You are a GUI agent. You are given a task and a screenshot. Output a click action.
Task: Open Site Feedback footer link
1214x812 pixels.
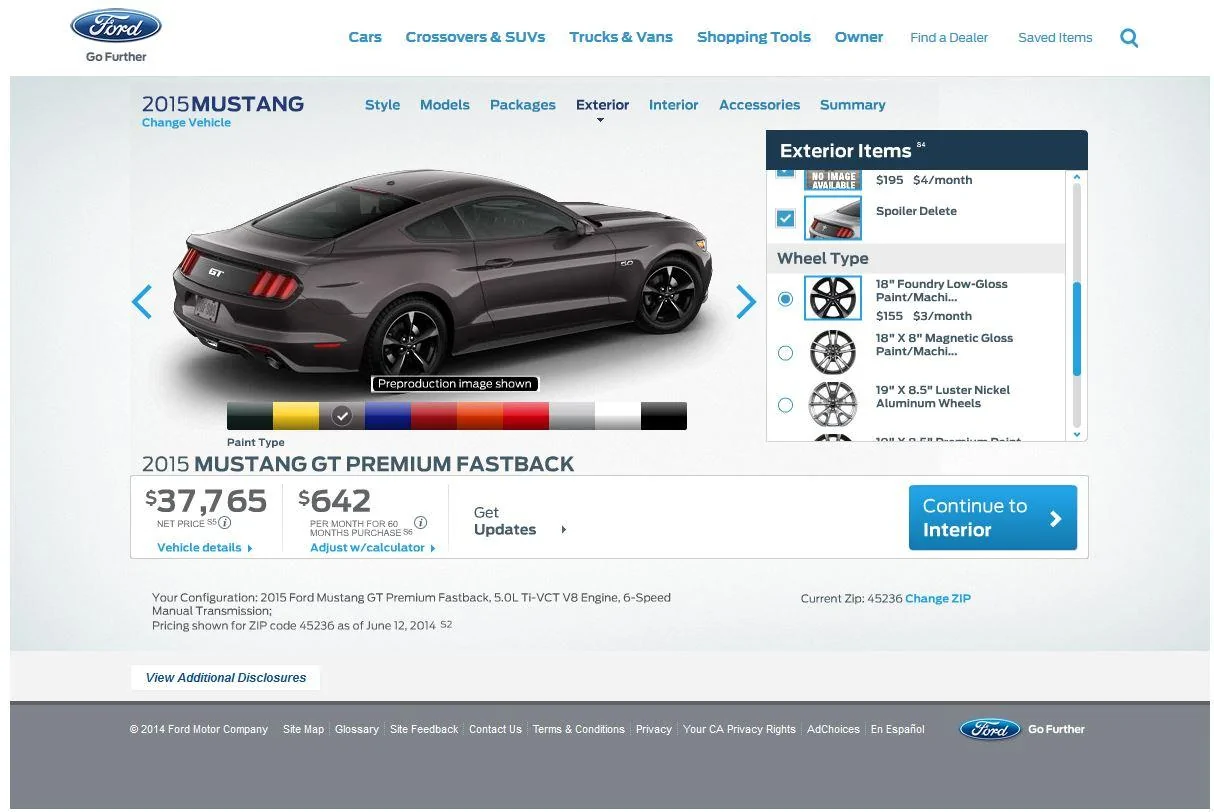(424, 730)
